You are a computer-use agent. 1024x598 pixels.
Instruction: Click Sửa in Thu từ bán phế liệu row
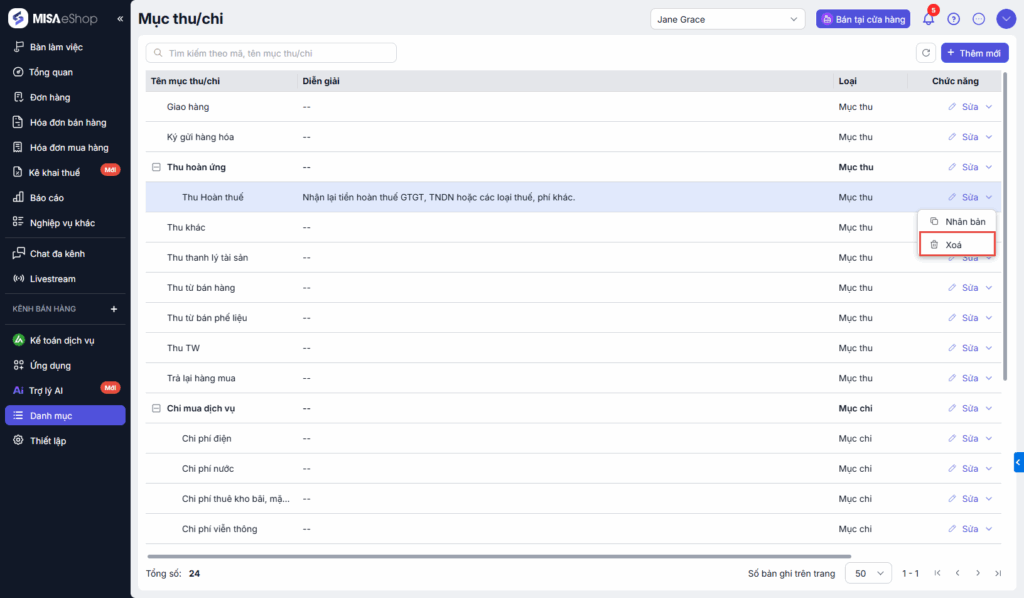[970, 318]
